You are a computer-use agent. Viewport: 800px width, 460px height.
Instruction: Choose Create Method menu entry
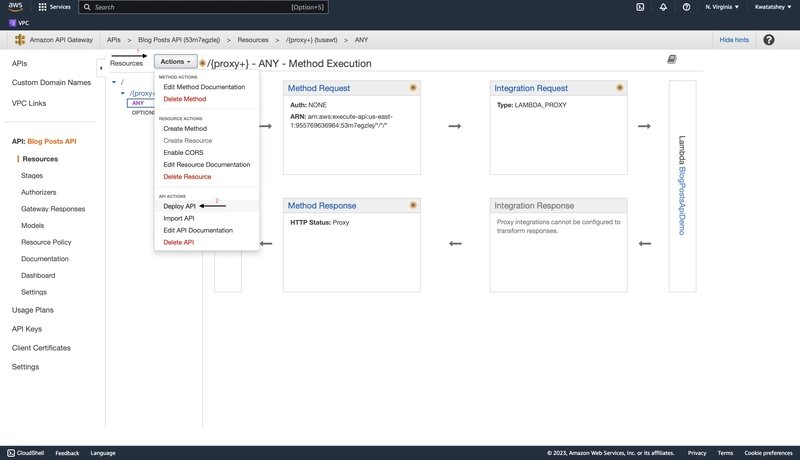click(185, 129)
